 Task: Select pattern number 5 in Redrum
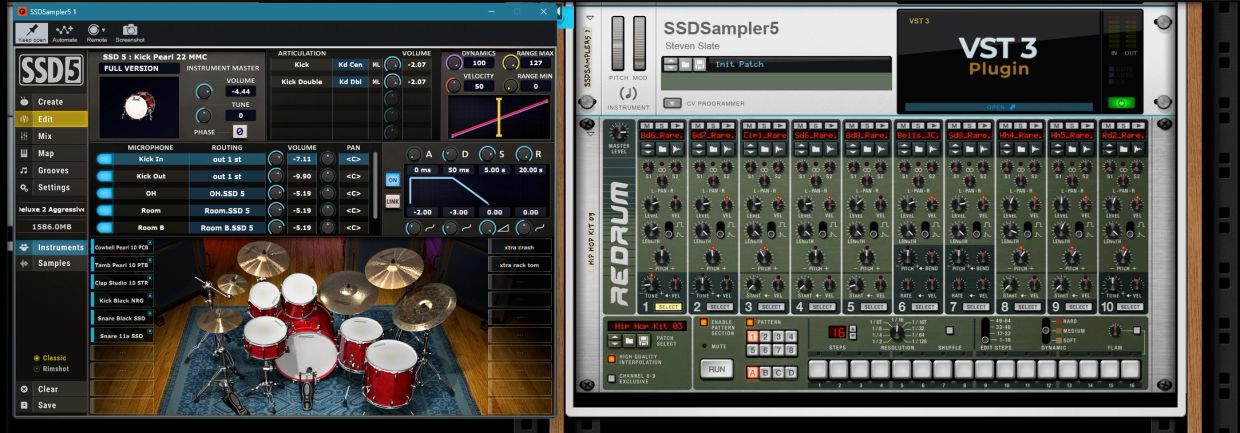(752, 350)
